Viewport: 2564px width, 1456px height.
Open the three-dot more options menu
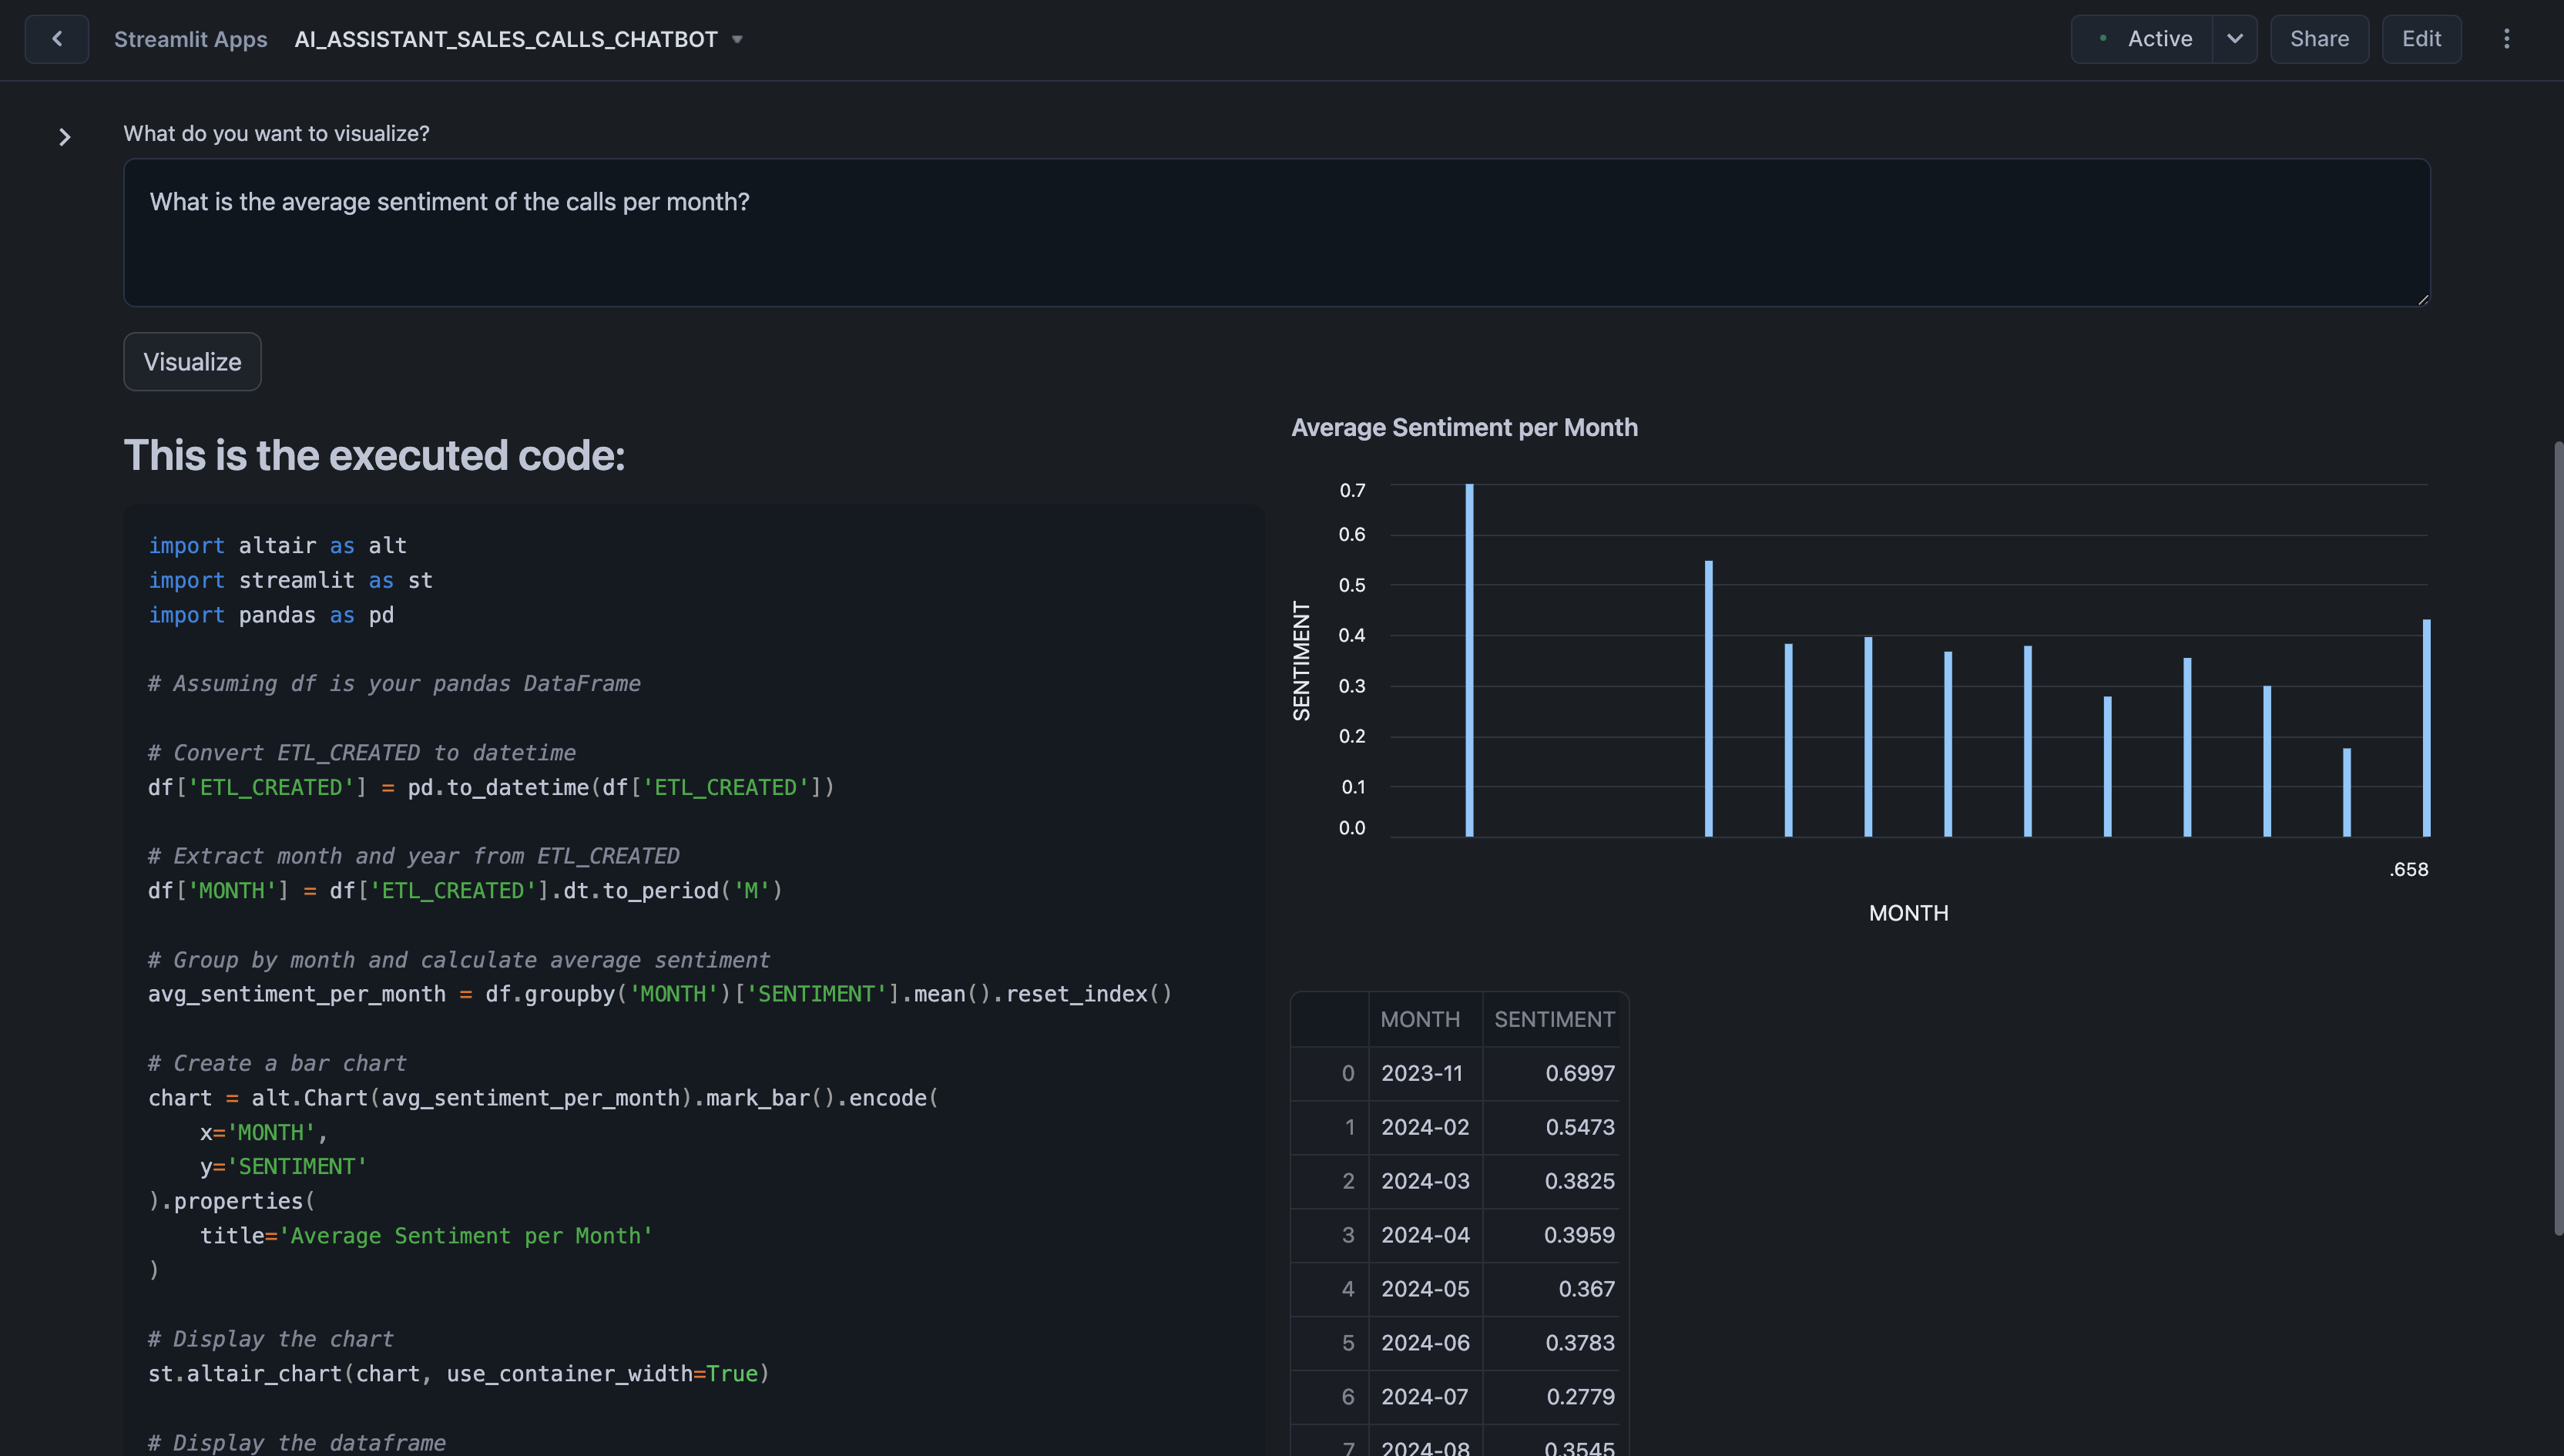[x=2506, y=39]
